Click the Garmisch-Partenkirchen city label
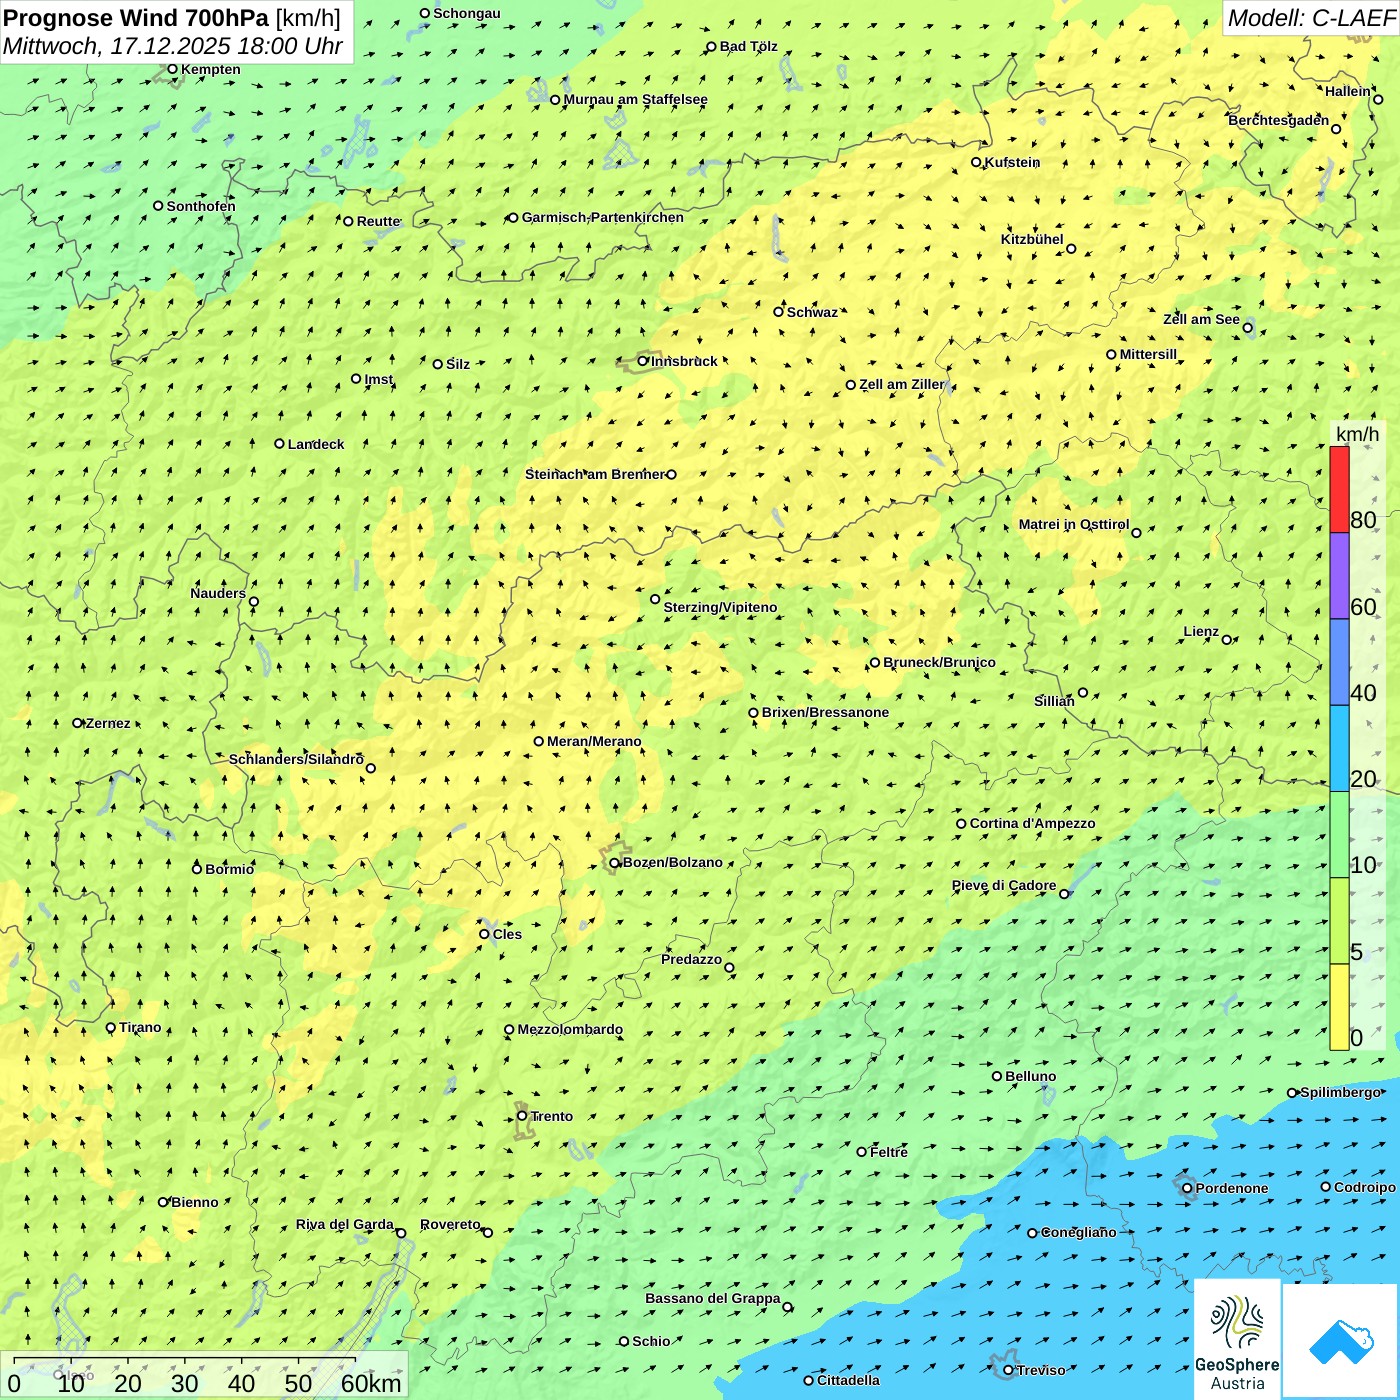Image resolution: width=1400 pixels, height=1400 pixels. click(603, 217)
